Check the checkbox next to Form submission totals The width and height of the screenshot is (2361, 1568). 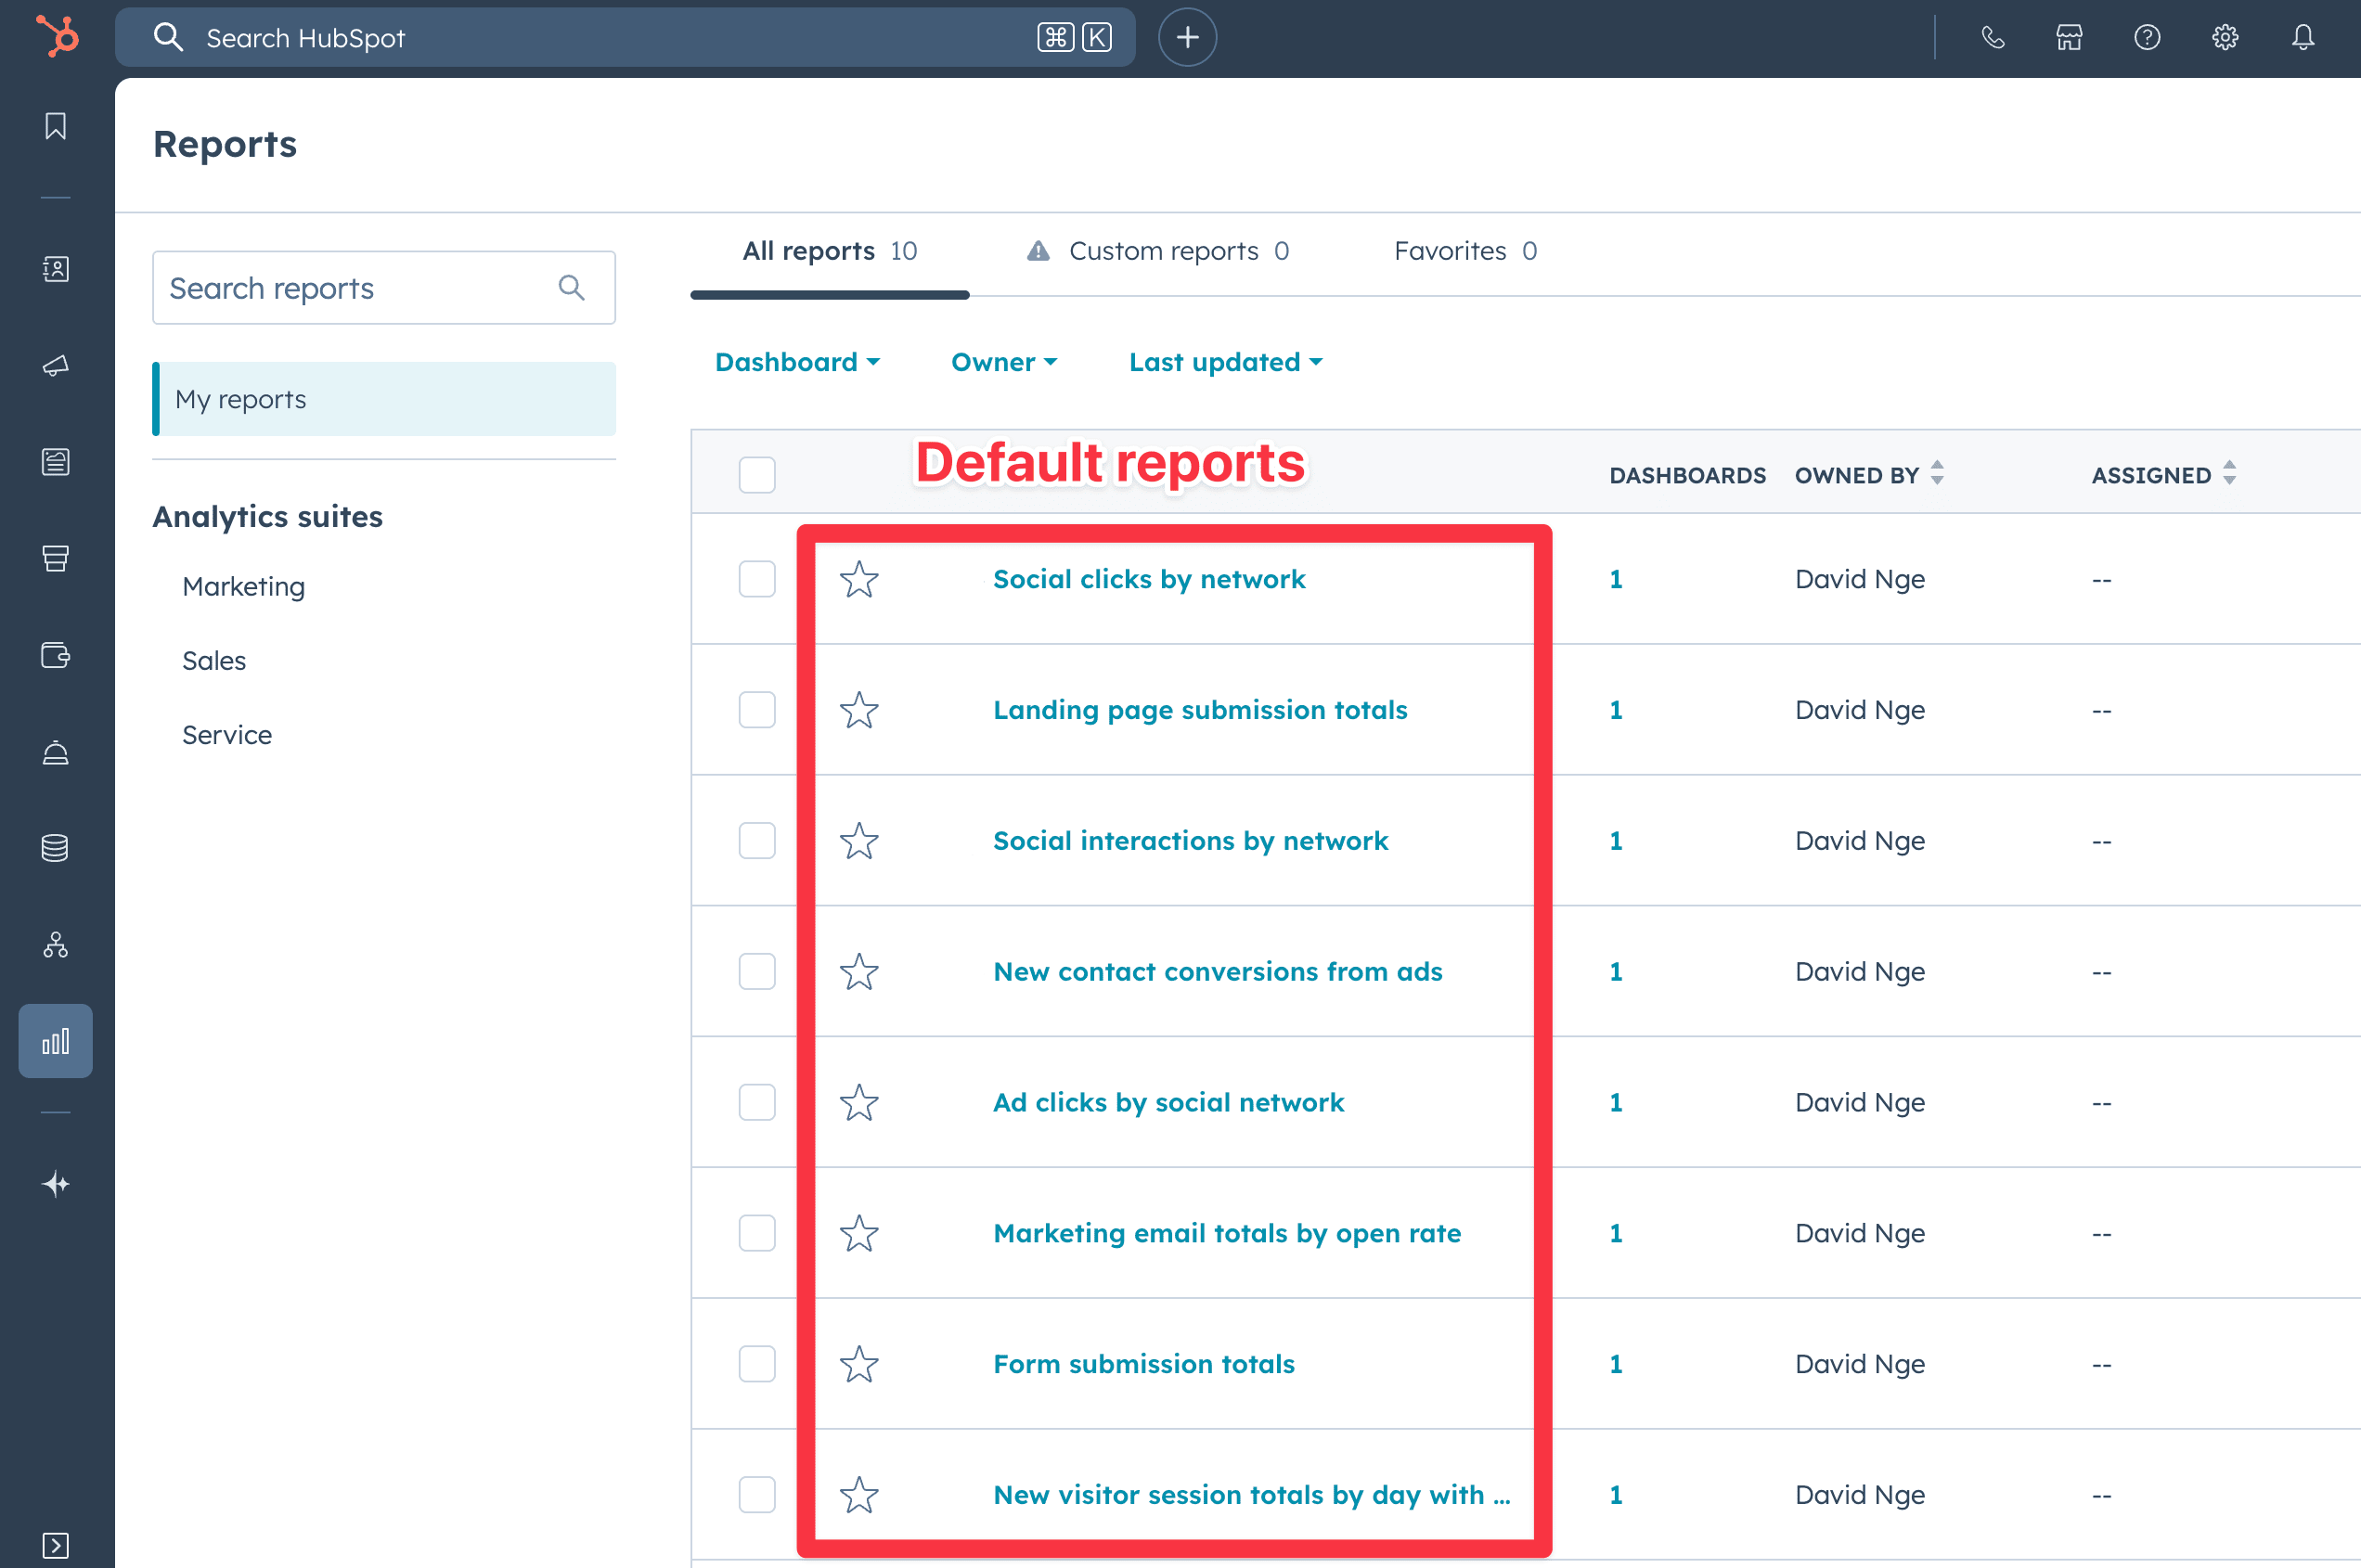[757, 1363]
